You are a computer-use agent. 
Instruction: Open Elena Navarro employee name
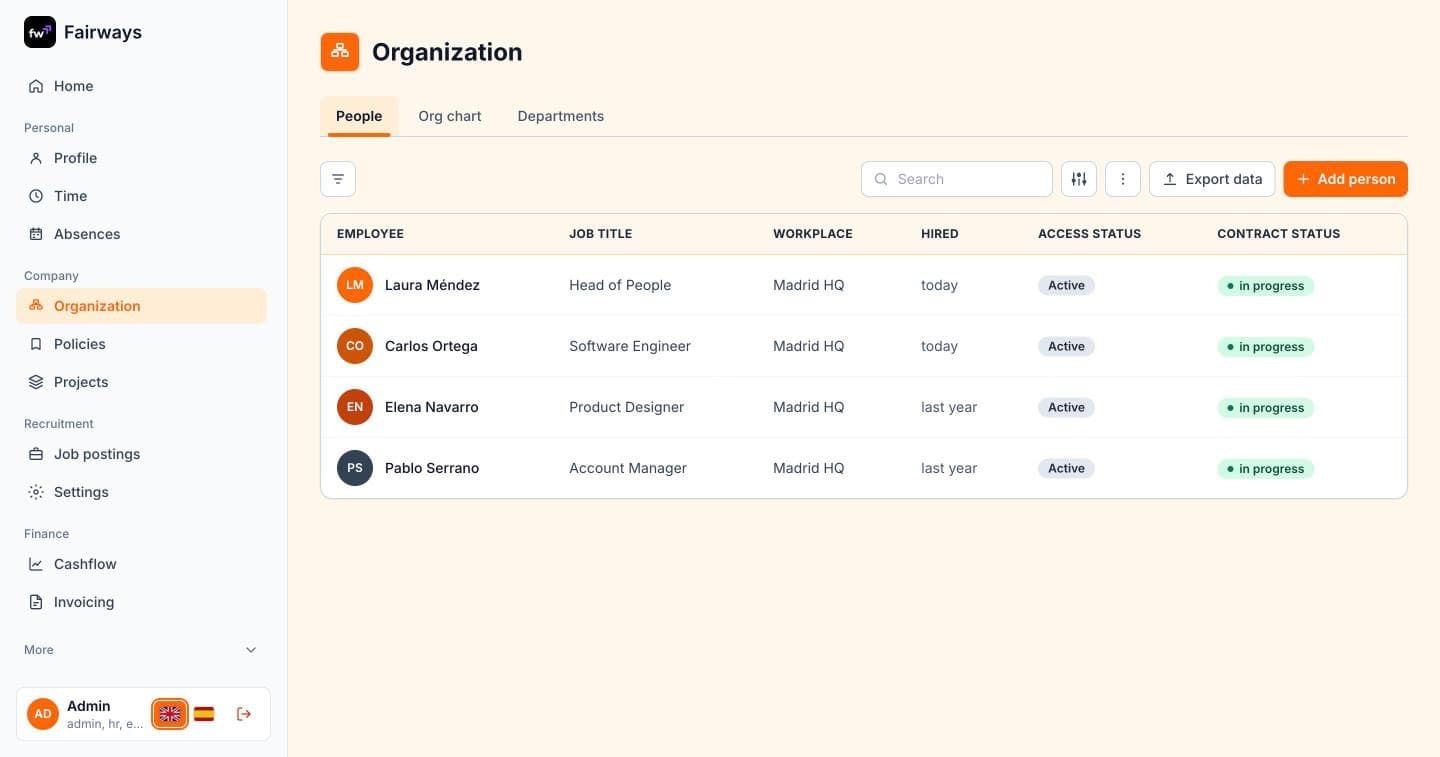point(432,407)
